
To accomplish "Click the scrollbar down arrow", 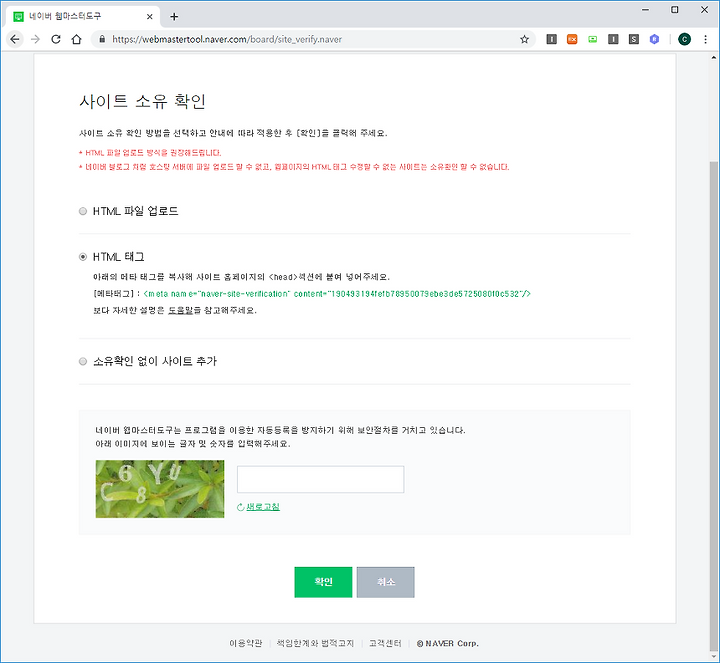I will (714, 655).
